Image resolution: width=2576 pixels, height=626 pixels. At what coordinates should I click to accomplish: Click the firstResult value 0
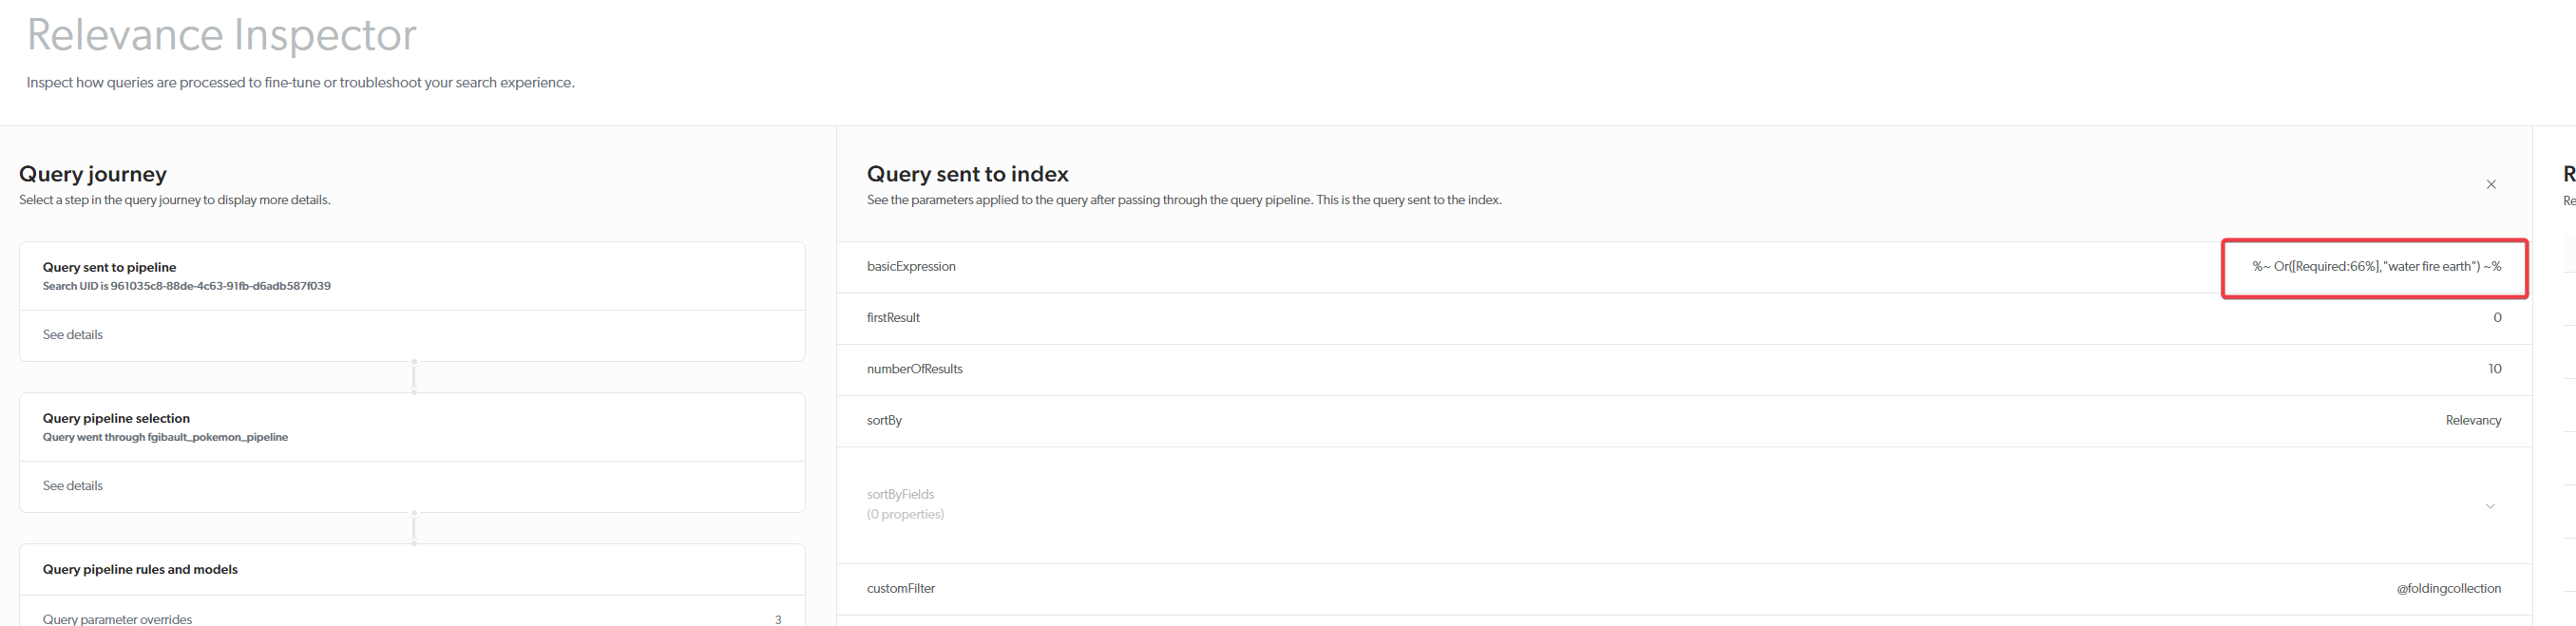pos(2496,318)
